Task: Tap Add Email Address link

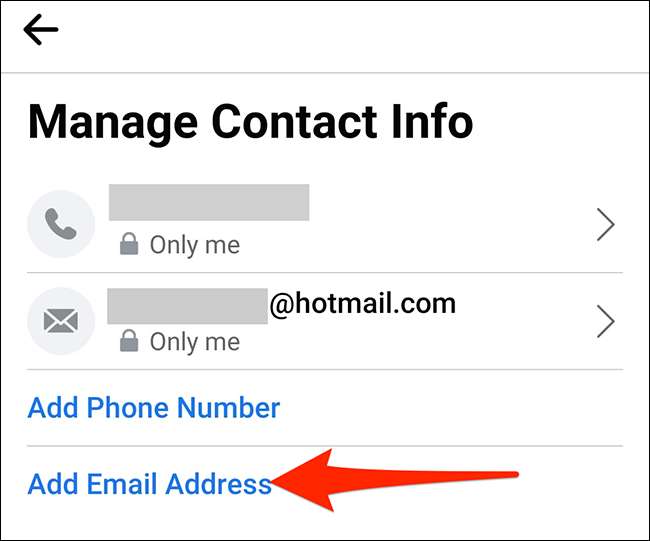Action: point(150,484)
